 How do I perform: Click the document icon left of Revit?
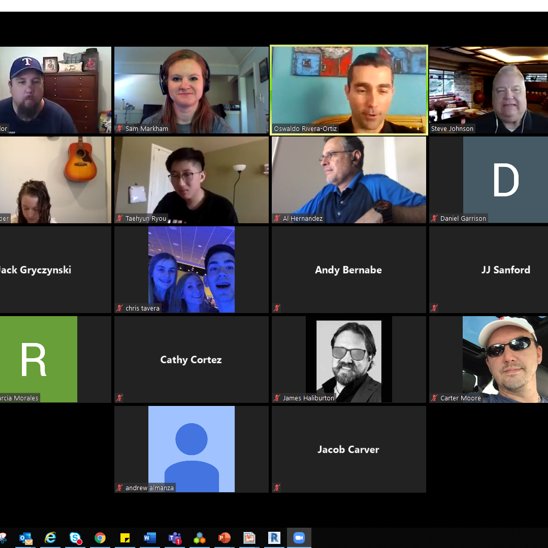249,538
